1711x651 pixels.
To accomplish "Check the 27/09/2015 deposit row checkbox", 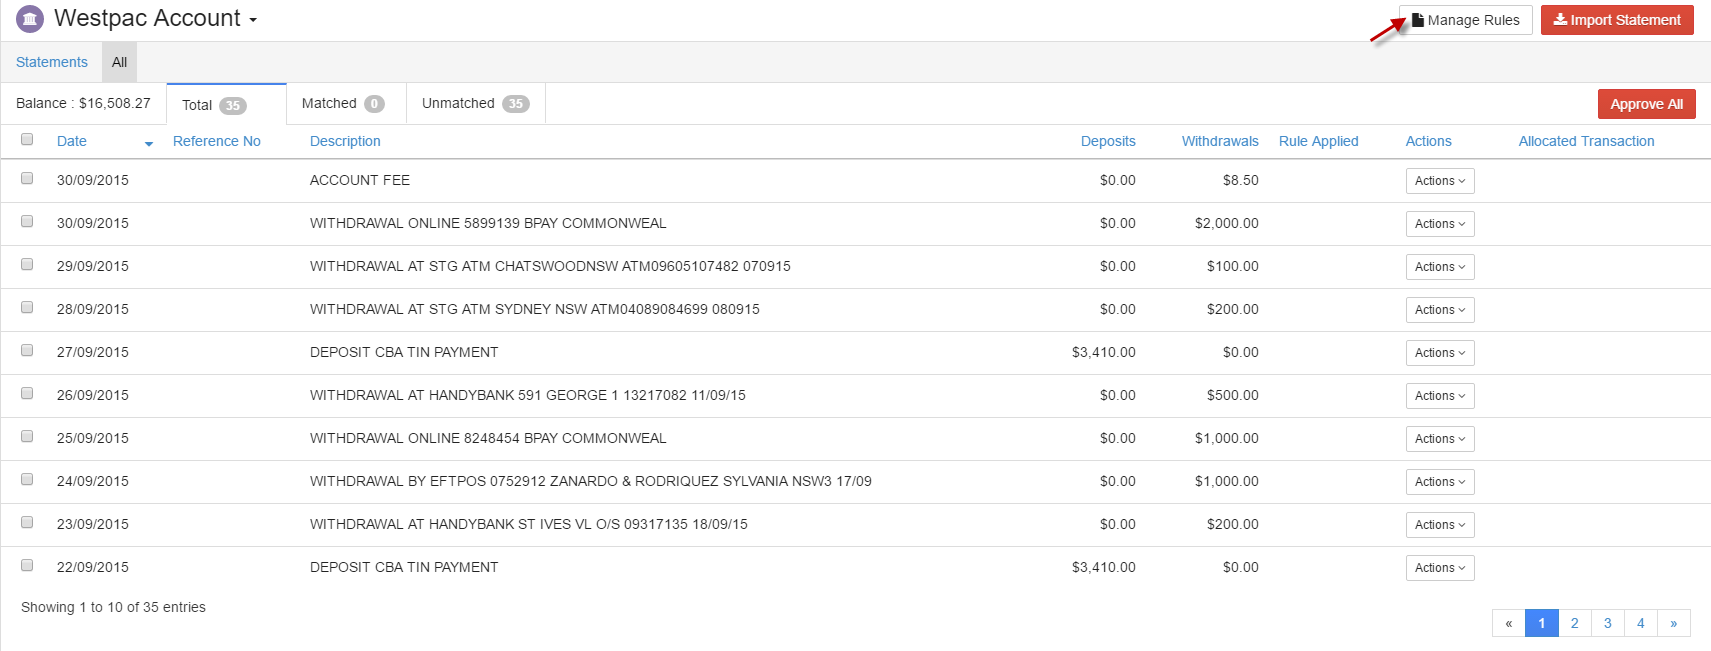I will tap(27, 351).
